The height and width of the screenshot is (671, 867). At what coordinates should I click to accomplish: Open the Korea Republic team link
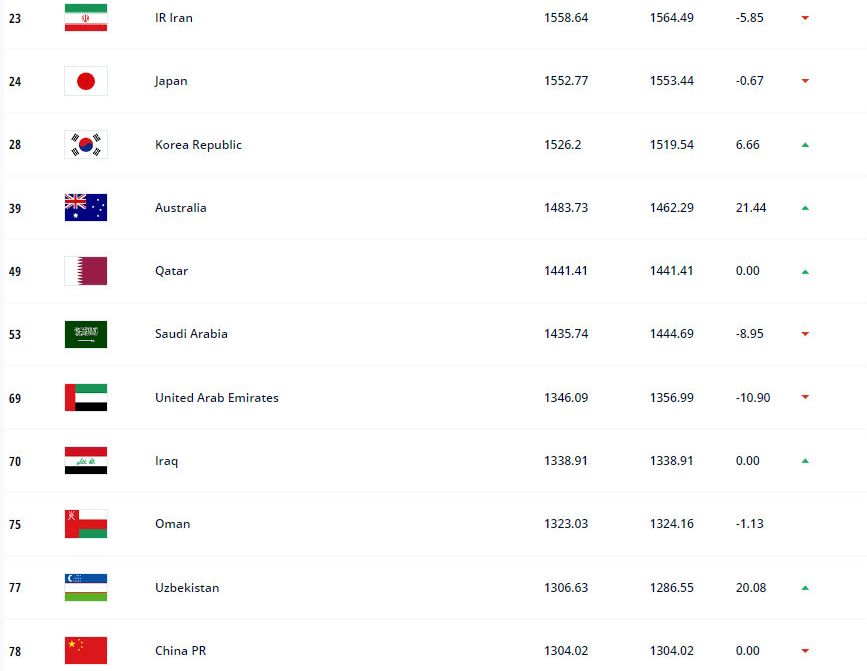point(198,145)
